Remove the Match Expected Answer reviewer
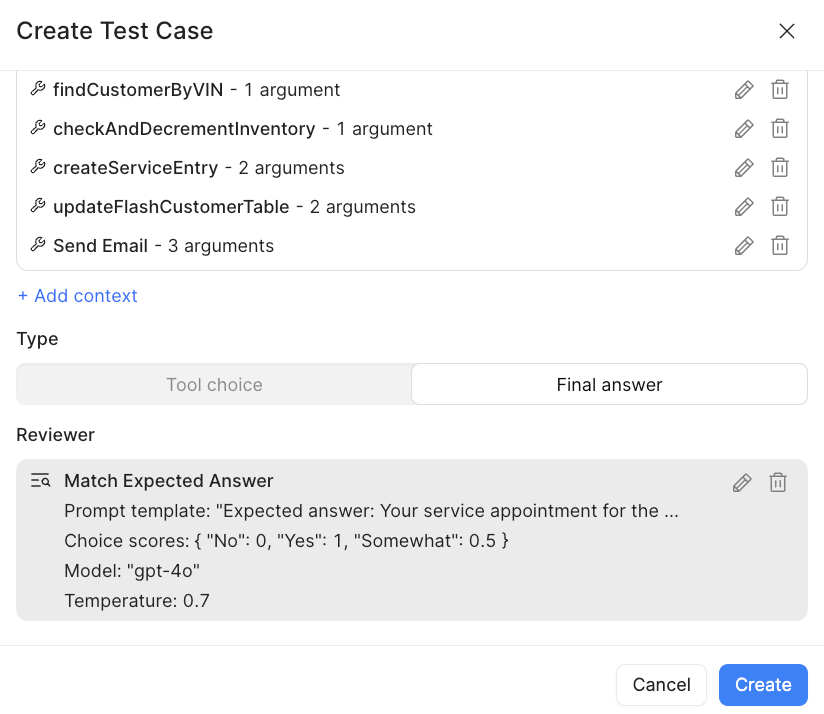The height and width of the screenshot is (714, 824). click(777, 483)
